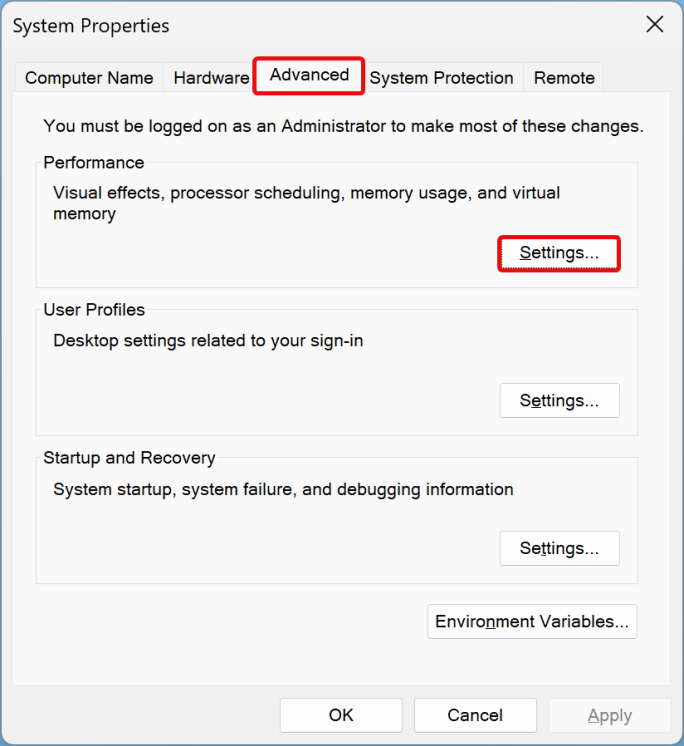Viewport: 684px width, 746px height.
Task: Click the 'Desktop settings related to your sign-in' text
Action: [x=208, y=341]
